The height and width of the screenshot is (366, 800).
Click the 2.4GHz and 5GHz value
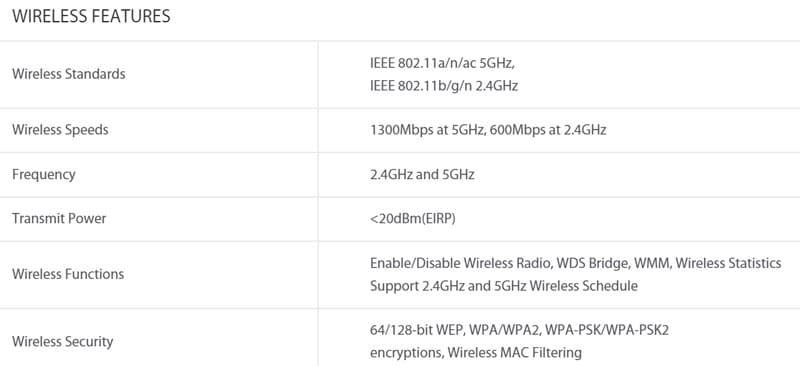(422, 175)
